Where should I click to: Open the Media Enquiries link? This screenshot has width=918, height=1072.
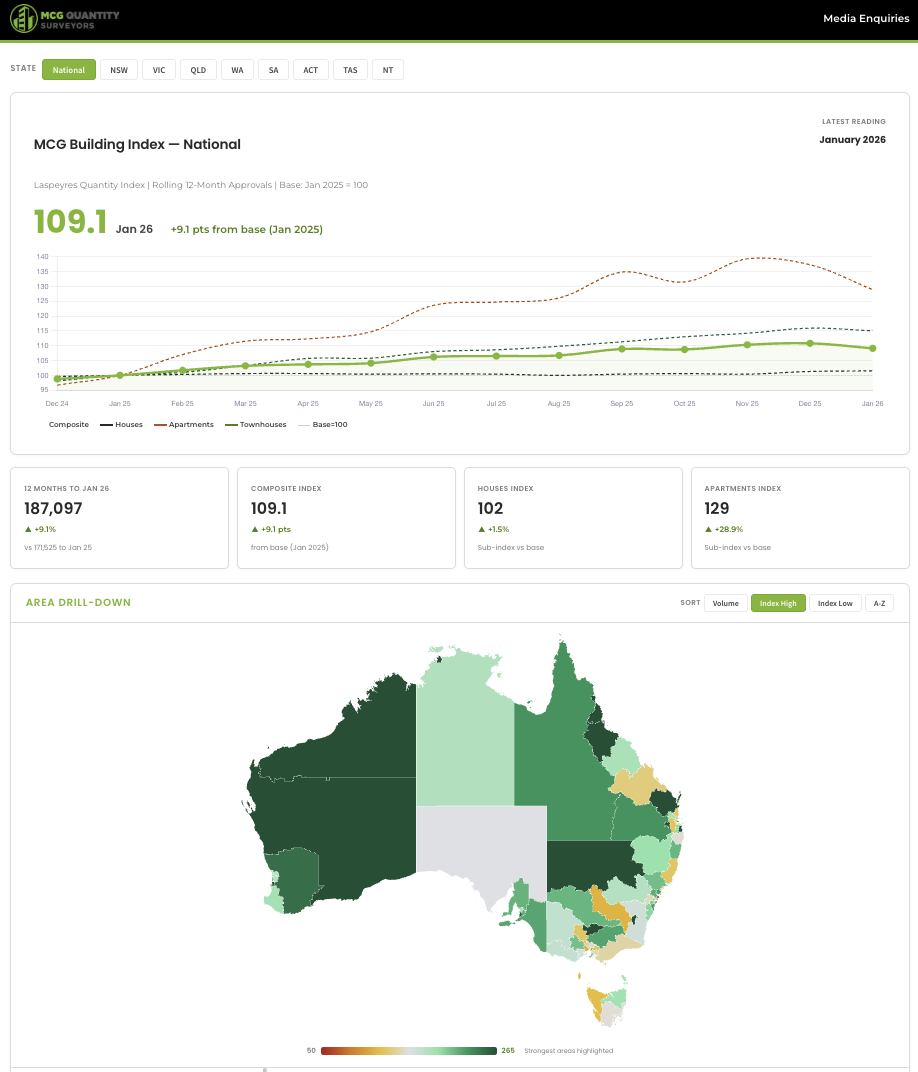(x=865, y=18)
